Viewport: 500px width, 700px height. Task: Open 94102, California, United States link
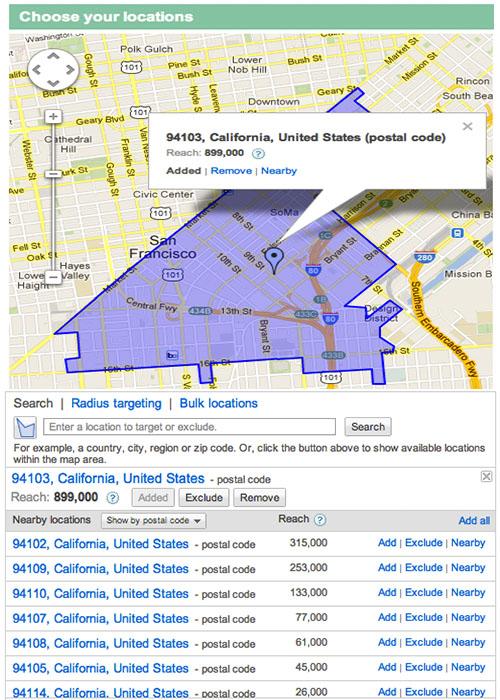click(100, 544)
